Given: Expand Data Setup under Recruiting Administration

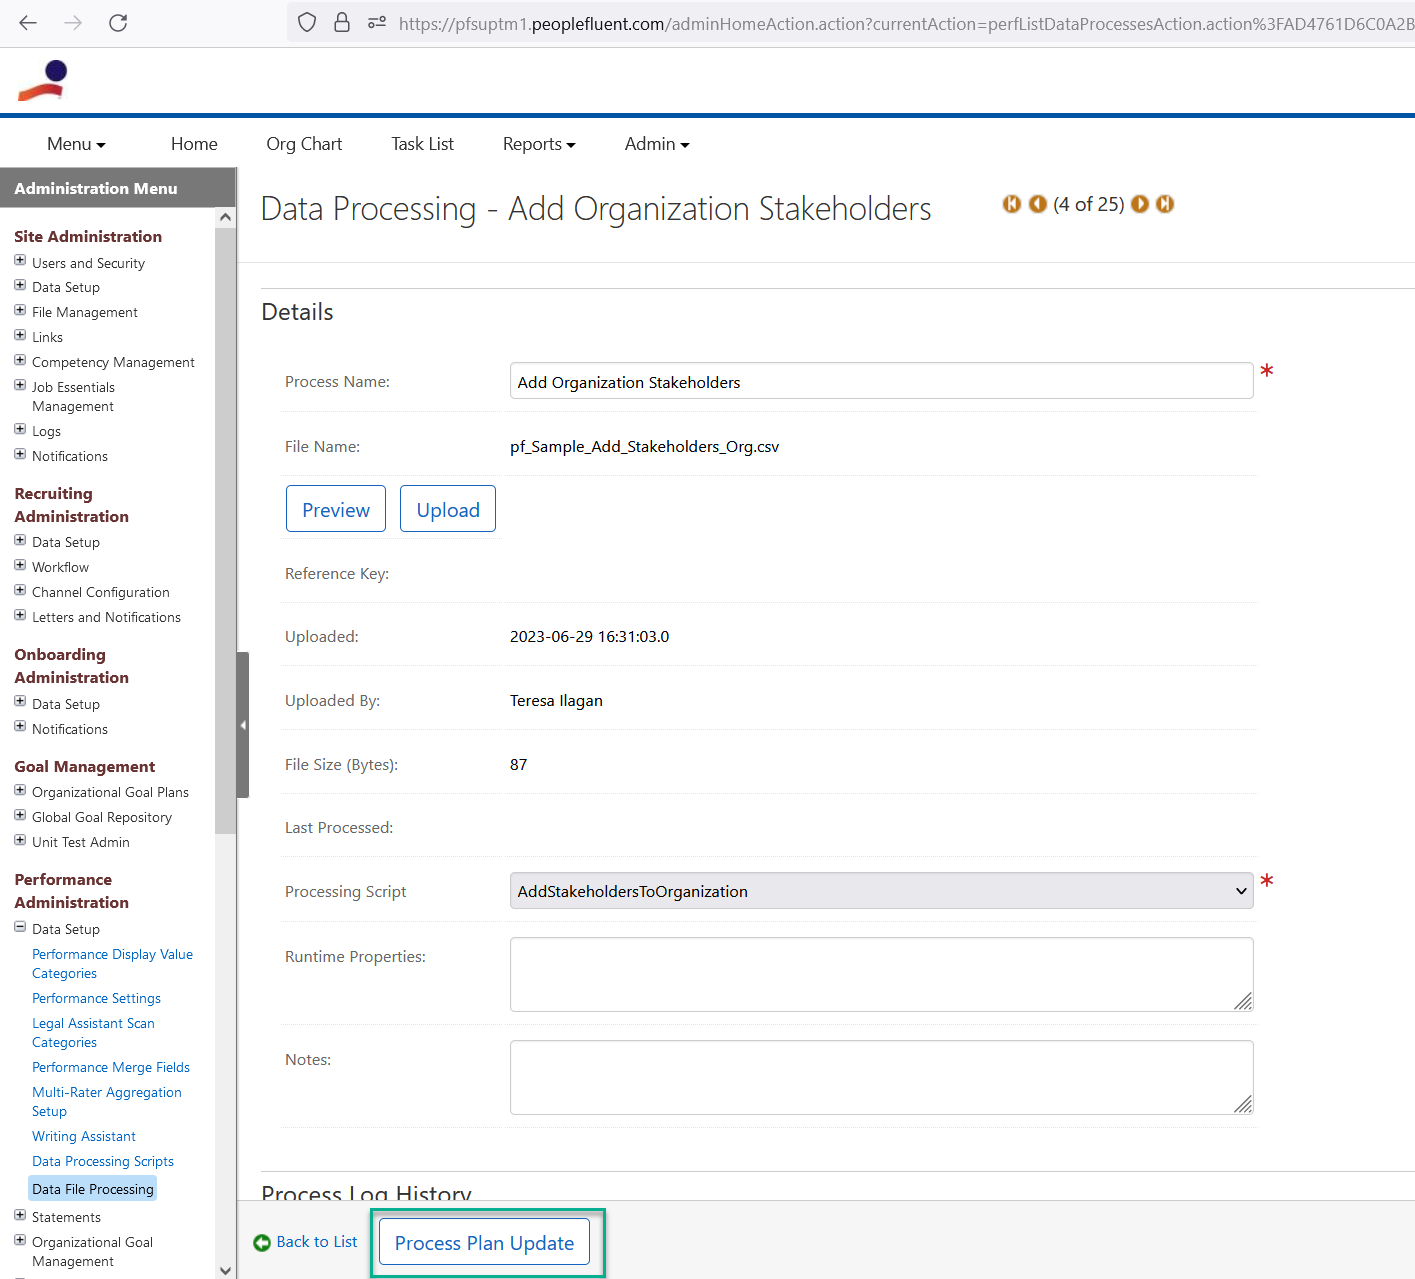Looking at the screenshot, I should (x=20, y=540).
